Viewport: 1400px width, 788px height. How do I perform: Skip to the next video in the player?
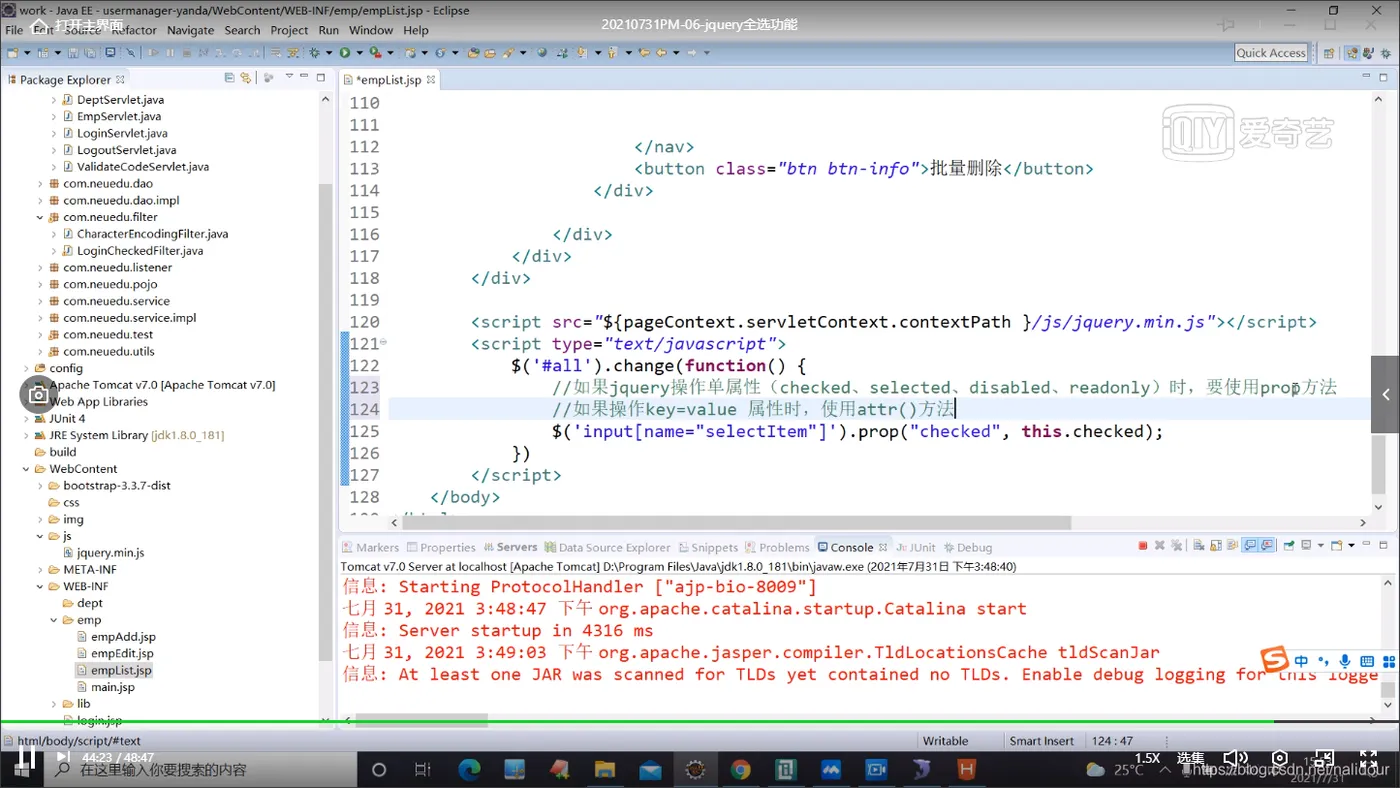[62, 758]
